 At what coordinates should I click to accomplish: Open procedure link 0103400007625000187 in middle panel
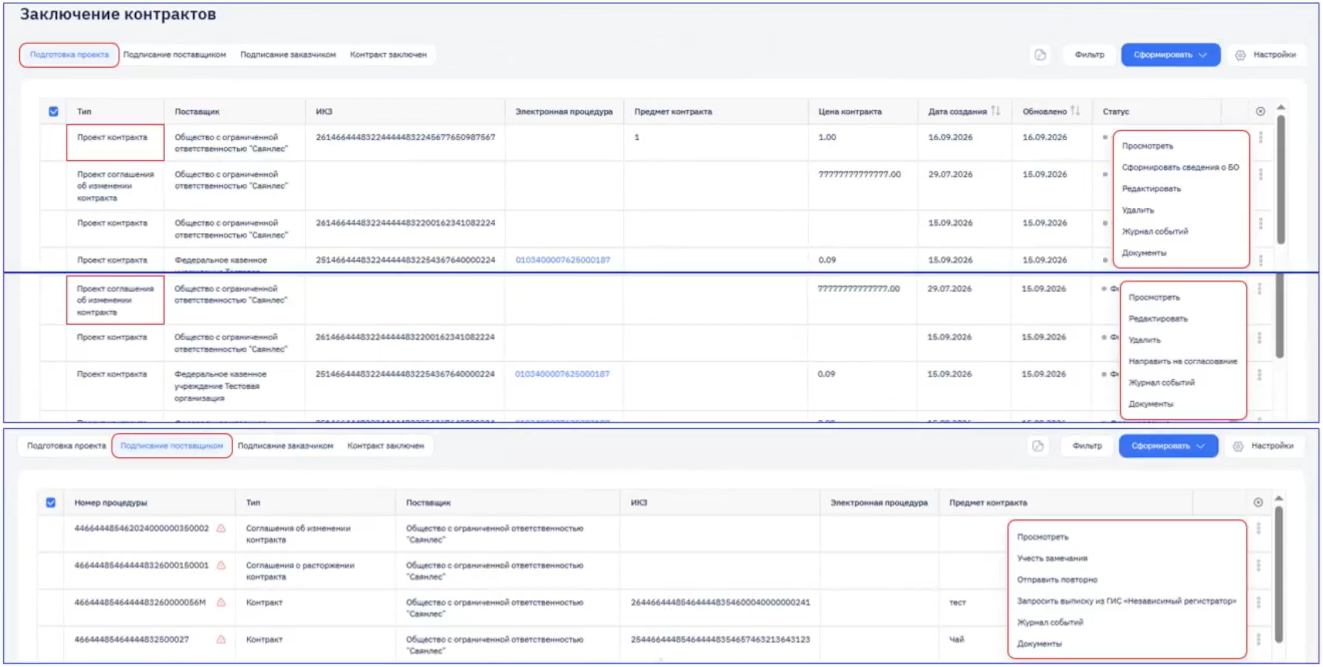(562, 374)
